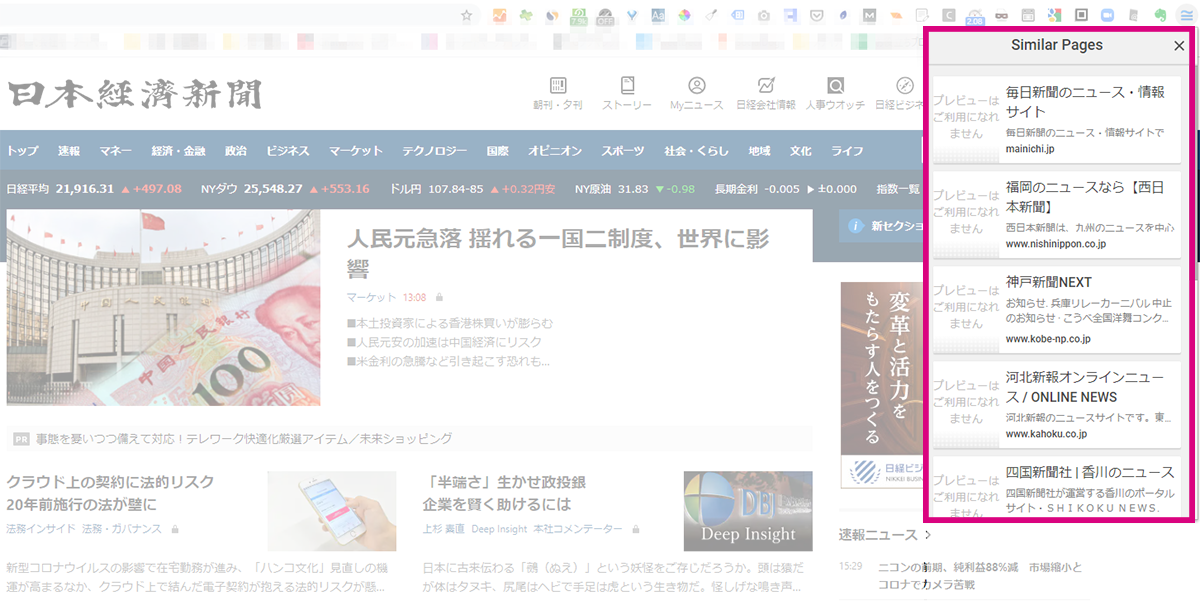Open ストーリー book icon
This screenshot has height=610, width=1200.
point(627,93)
